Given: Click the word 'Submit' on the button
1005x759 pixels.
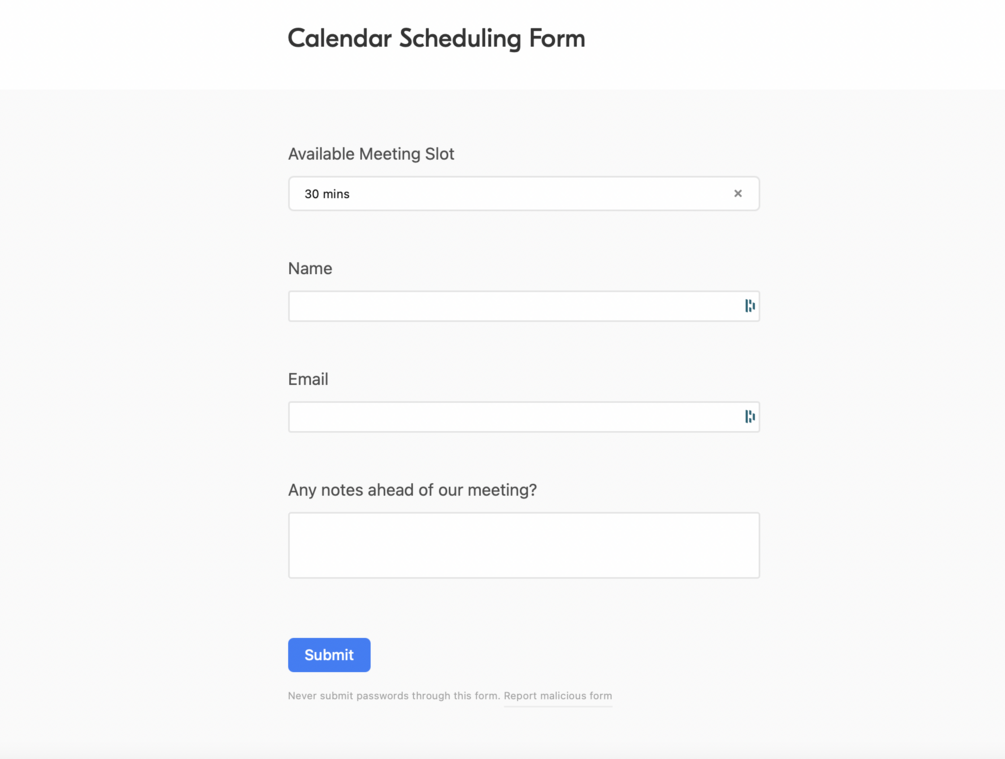Looking at the screenshot, I should pyautogui.click(x=329, y=655).
